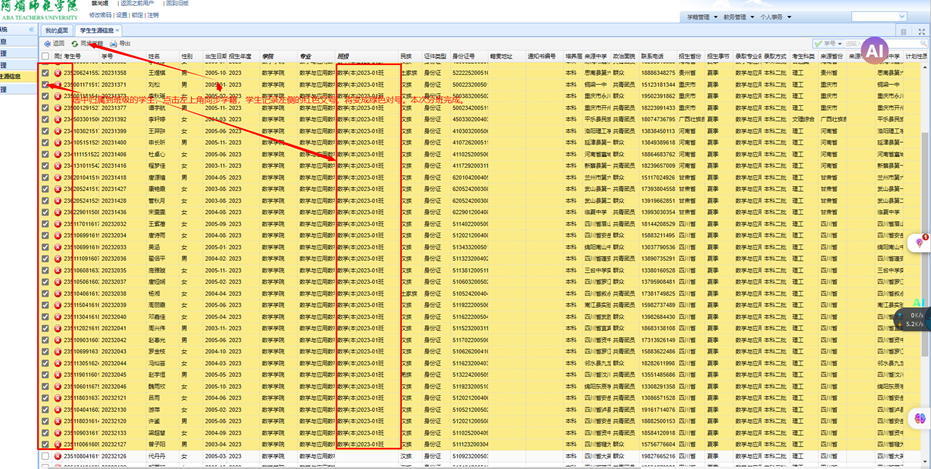Click the 注销 logout link
Viewport: 931px width, 469px height.
pyautogui.click(x=153, y=15)
